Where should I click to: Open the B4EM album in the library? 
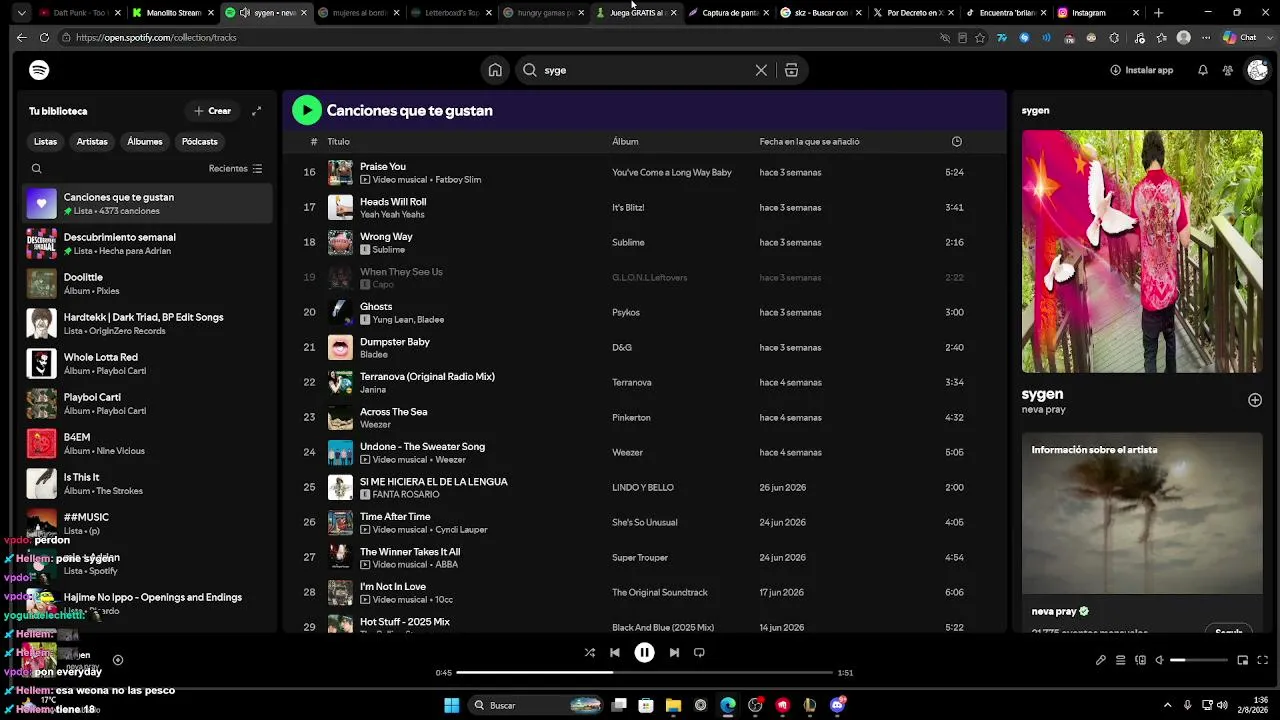(x=147, y=444)
